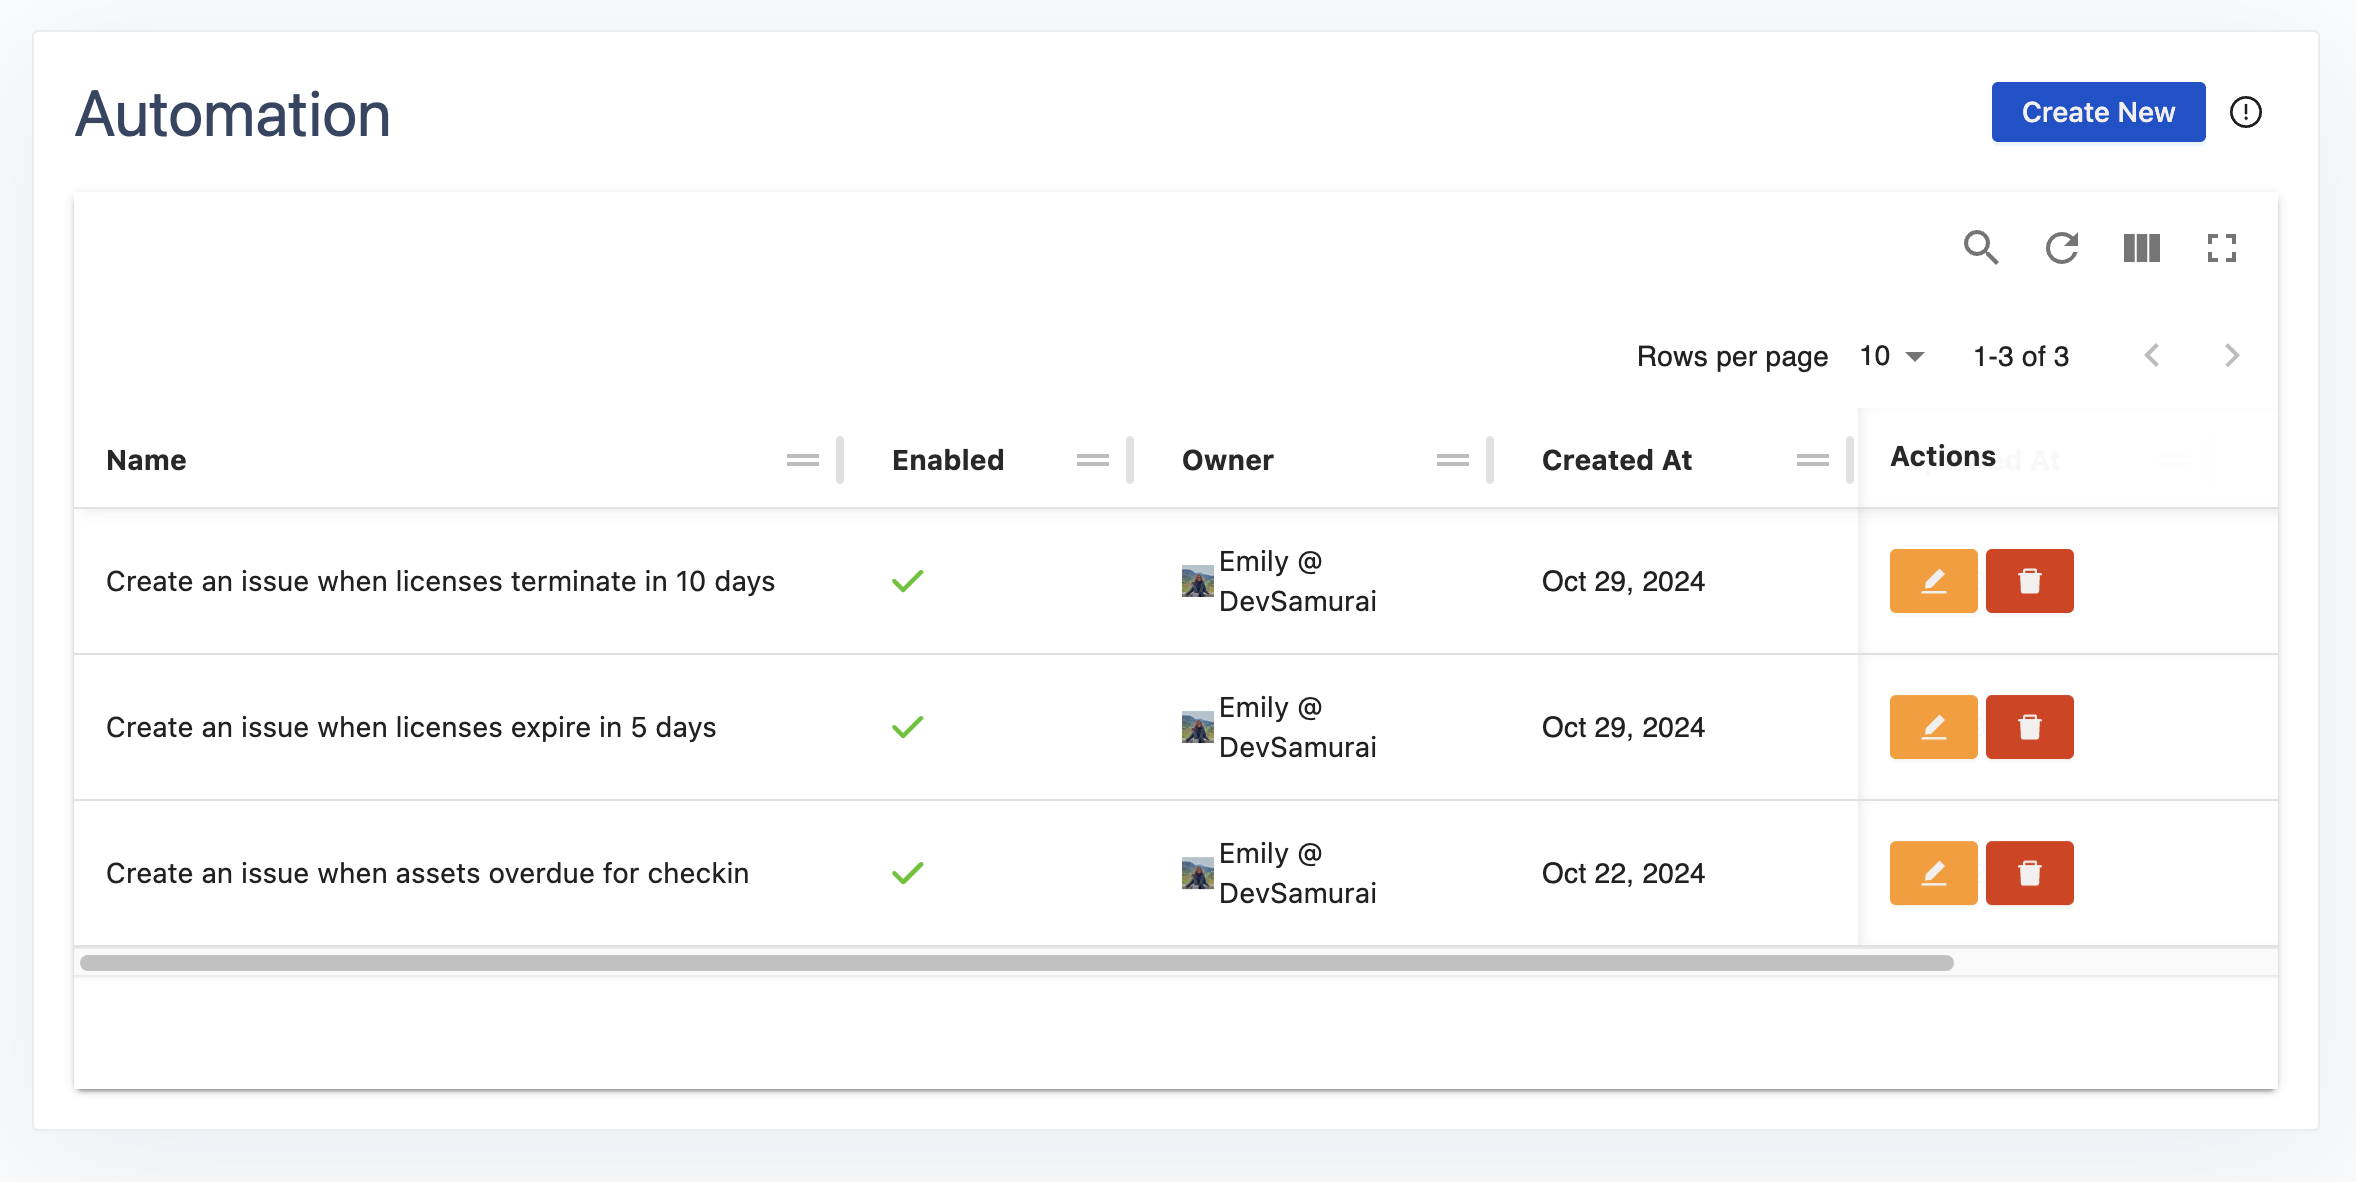Click the info icon beside Create New
The image size is (2356, 1182).
click(2245, 112)
